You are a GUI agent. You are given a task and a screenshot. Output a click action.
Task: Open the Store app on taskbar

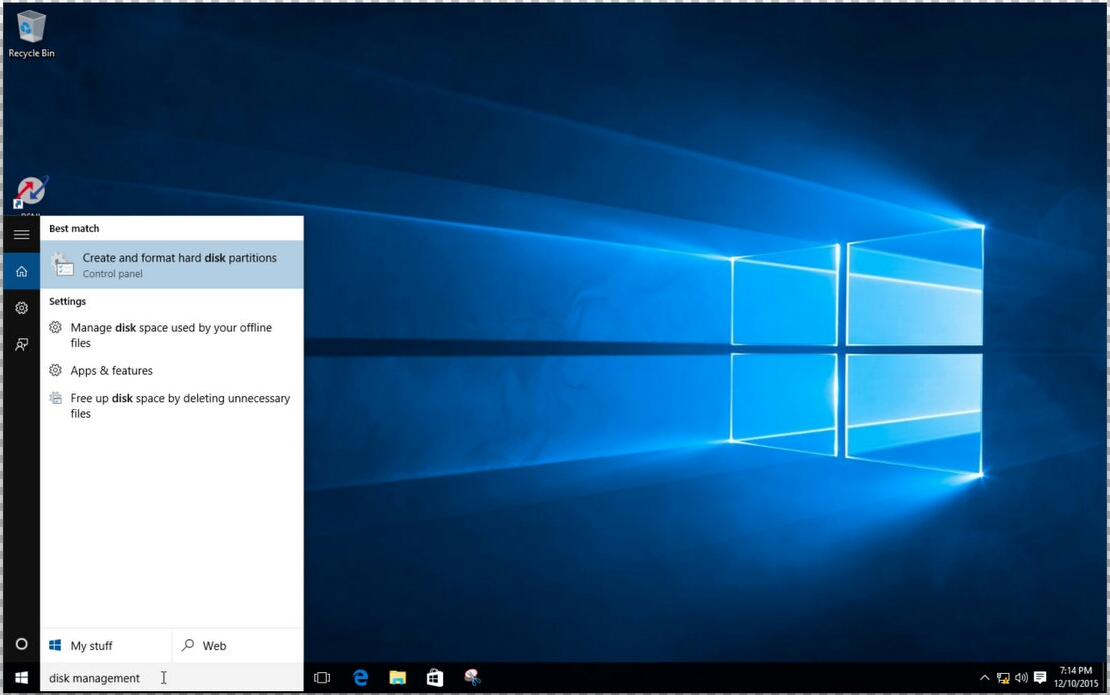(435, 678)
